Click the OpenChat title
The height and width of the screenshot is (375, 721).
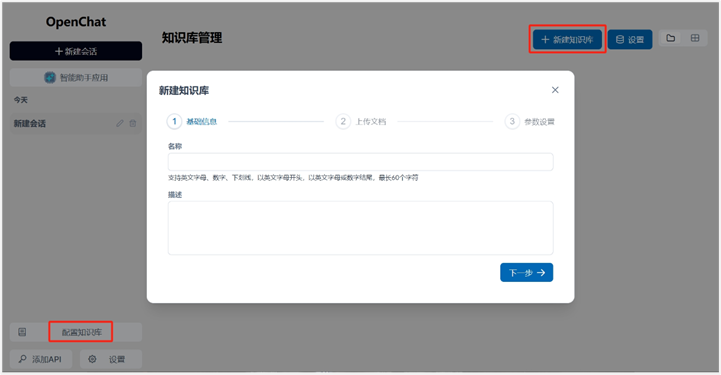[76, 22]
